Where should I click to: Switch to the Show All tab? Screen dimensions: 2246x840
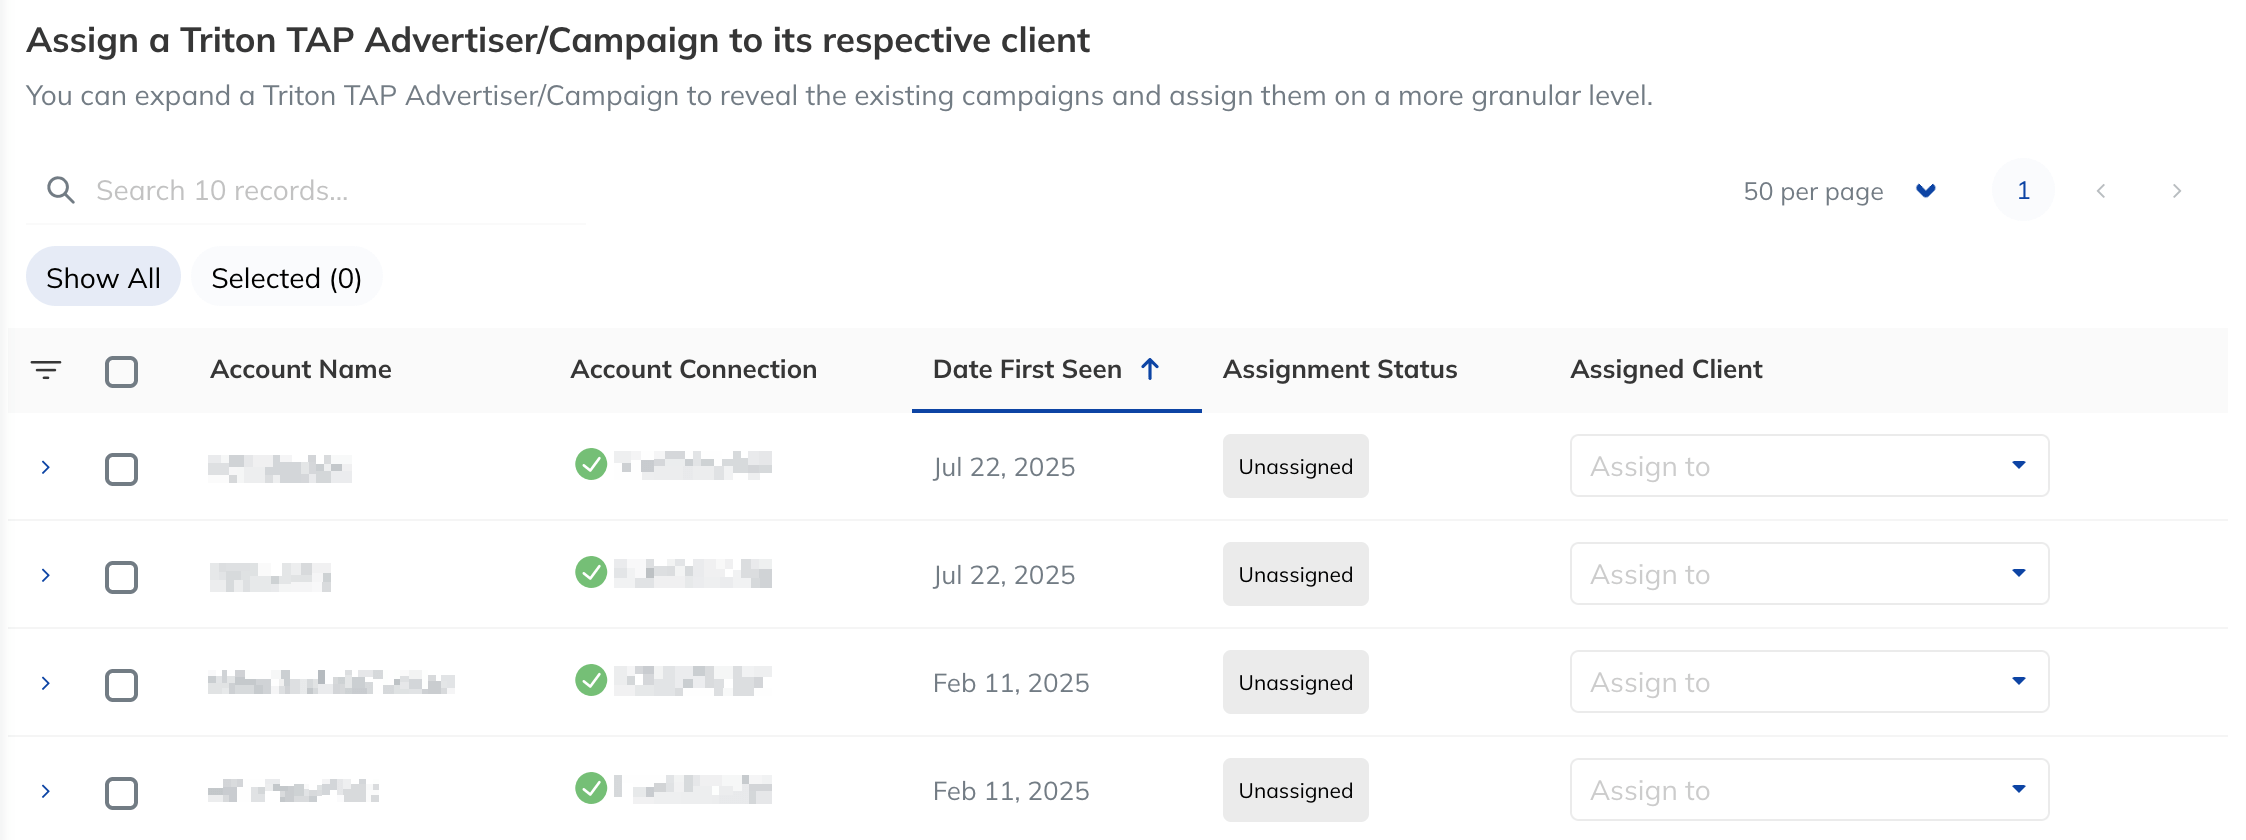tap(103, 277)
